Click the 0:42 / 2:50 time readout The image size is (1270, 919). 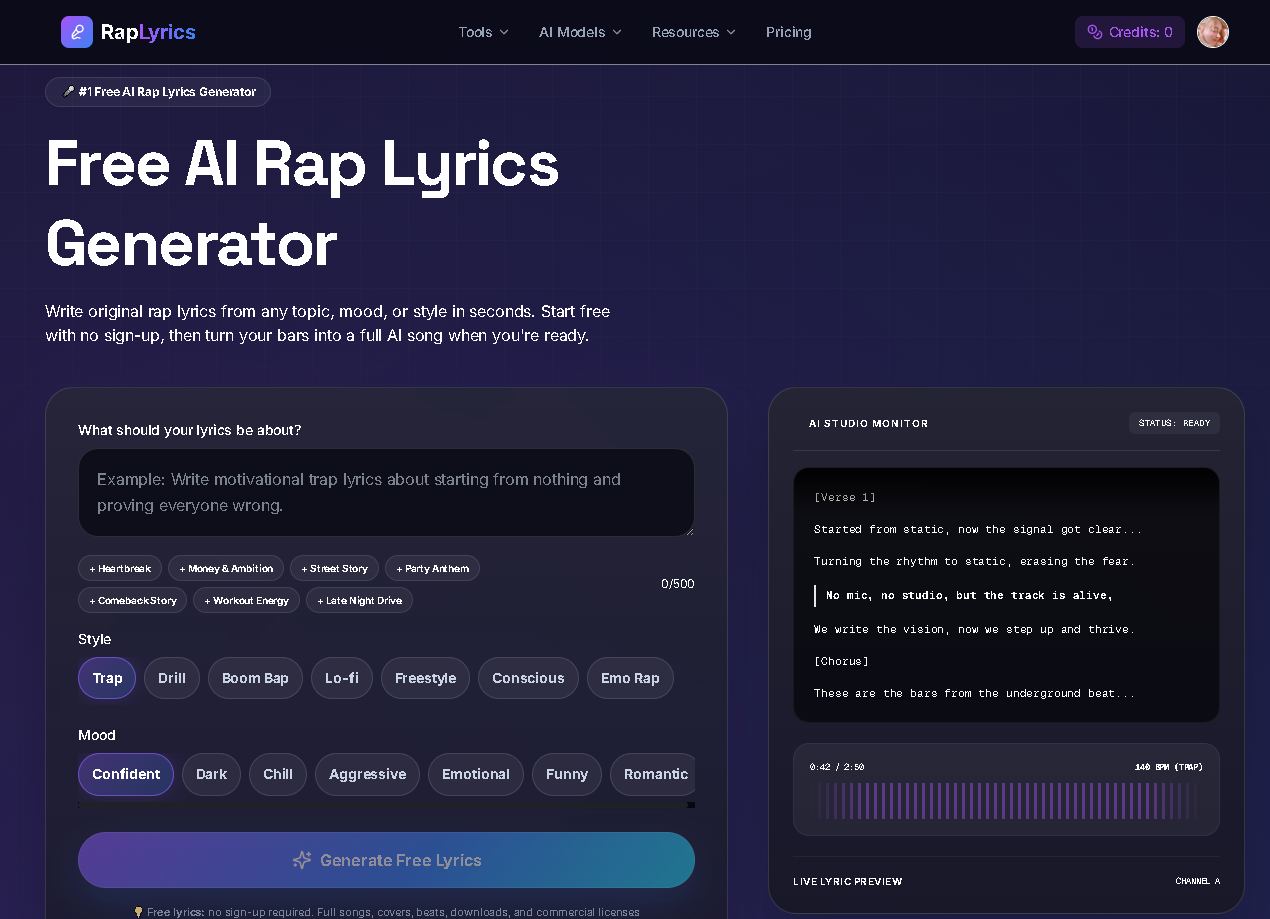click(837, 767)
